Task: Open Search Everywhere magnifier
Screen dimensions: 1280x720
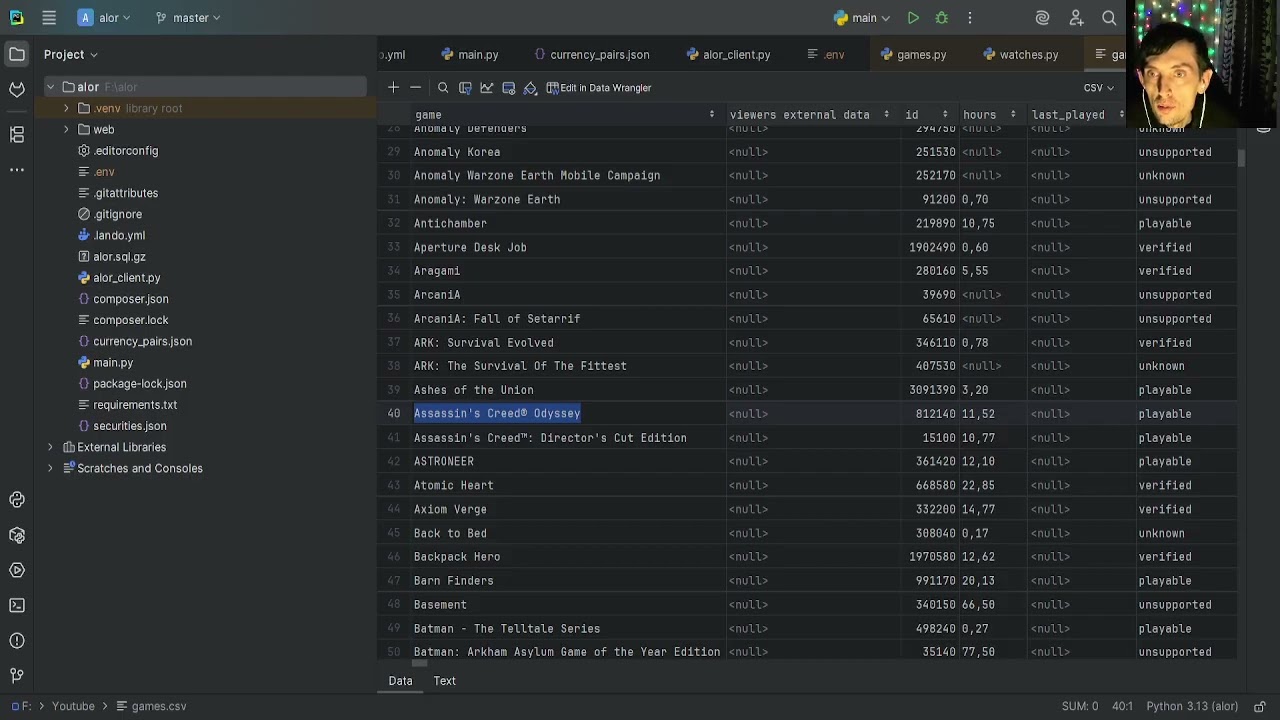Action: click(x=1109, y=18)
